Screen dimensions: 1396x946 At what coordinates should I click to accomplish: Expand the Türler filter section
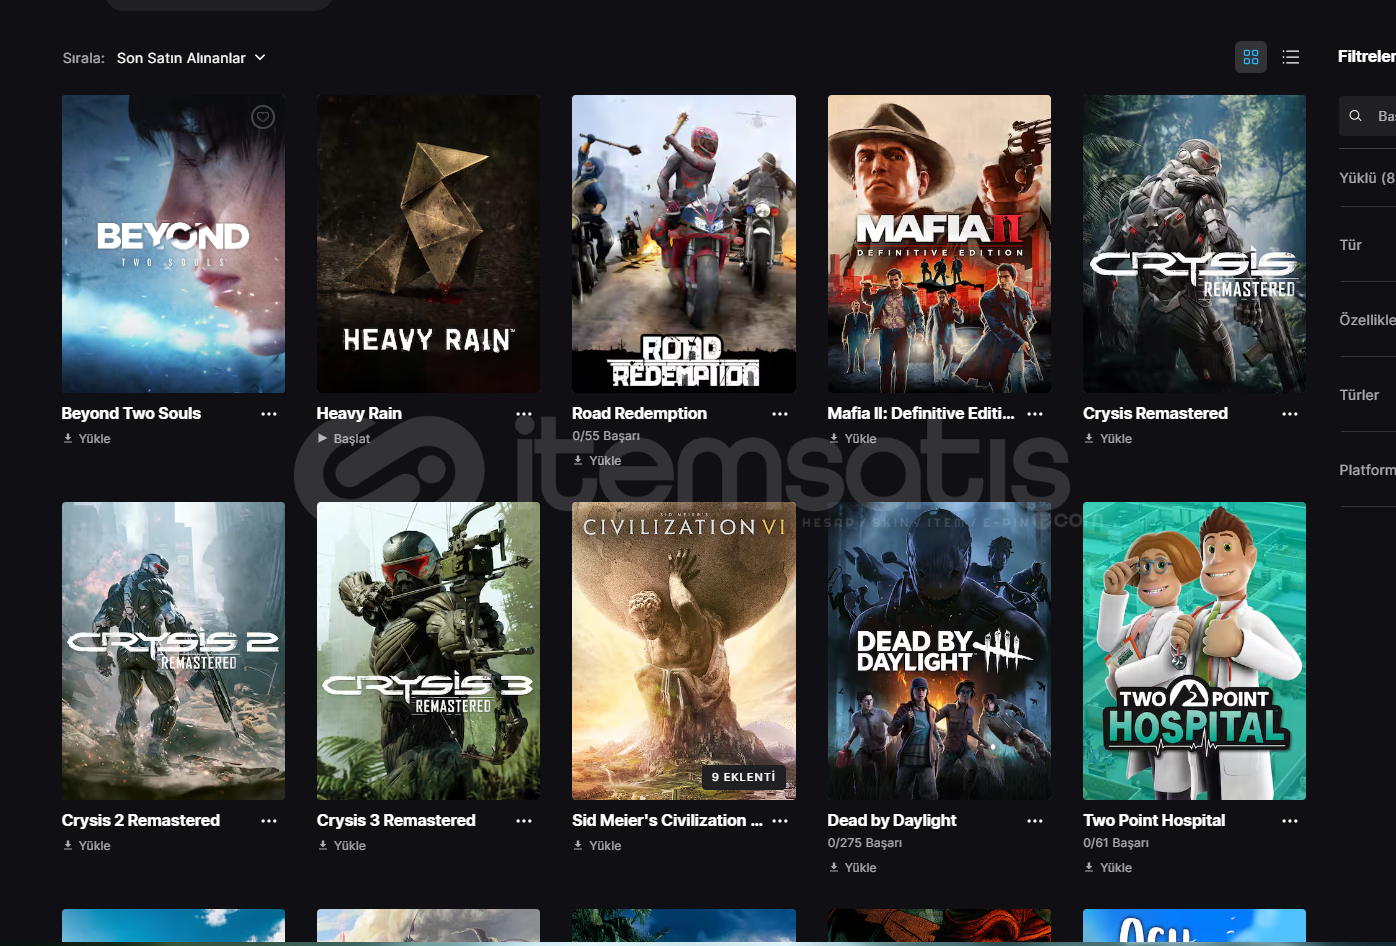(x=1367, y=395)
